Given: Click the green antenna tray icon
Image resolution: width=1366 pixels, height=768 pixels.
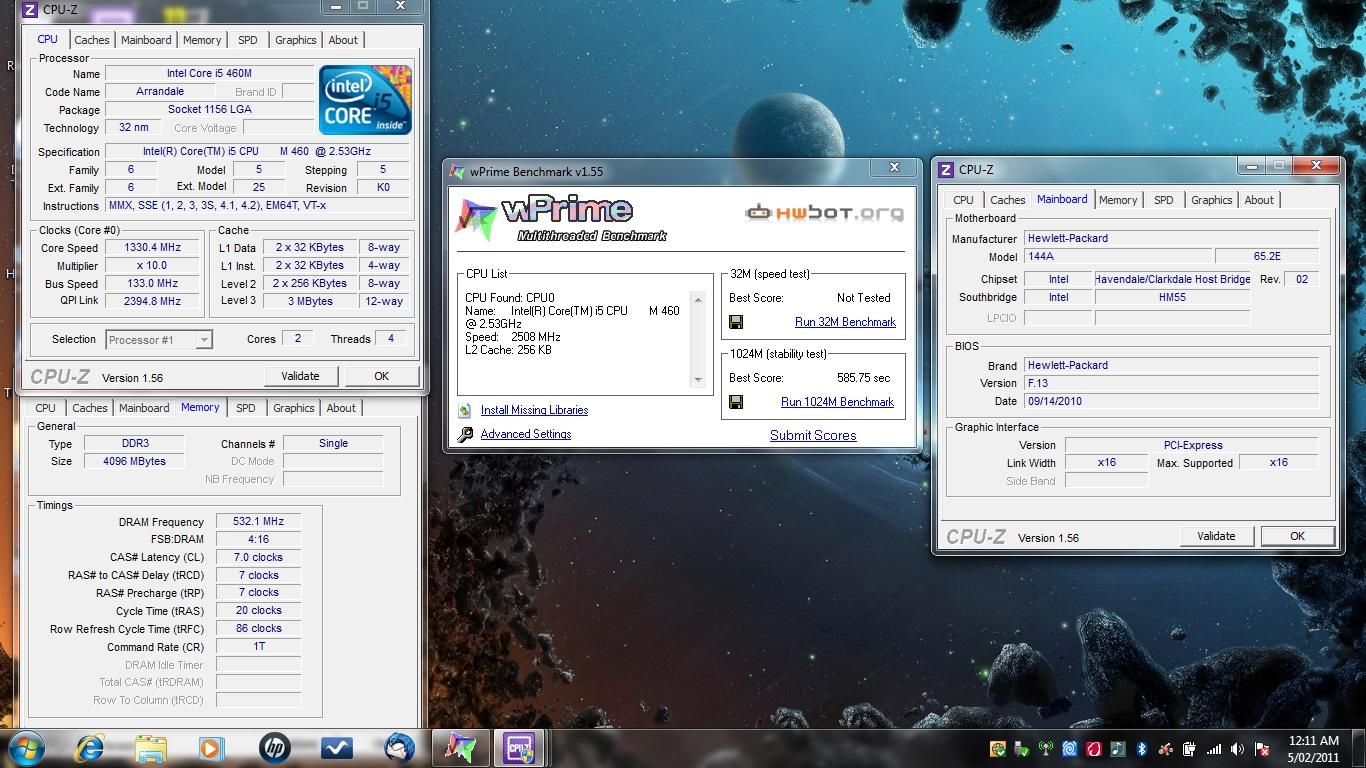Looking at the screenshot, I should (1046, 749).
